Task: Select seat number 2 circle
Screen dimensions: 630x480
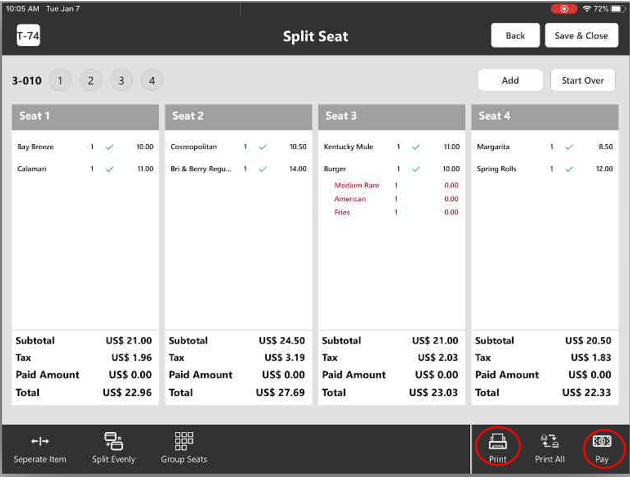Action: click(90, 81)
